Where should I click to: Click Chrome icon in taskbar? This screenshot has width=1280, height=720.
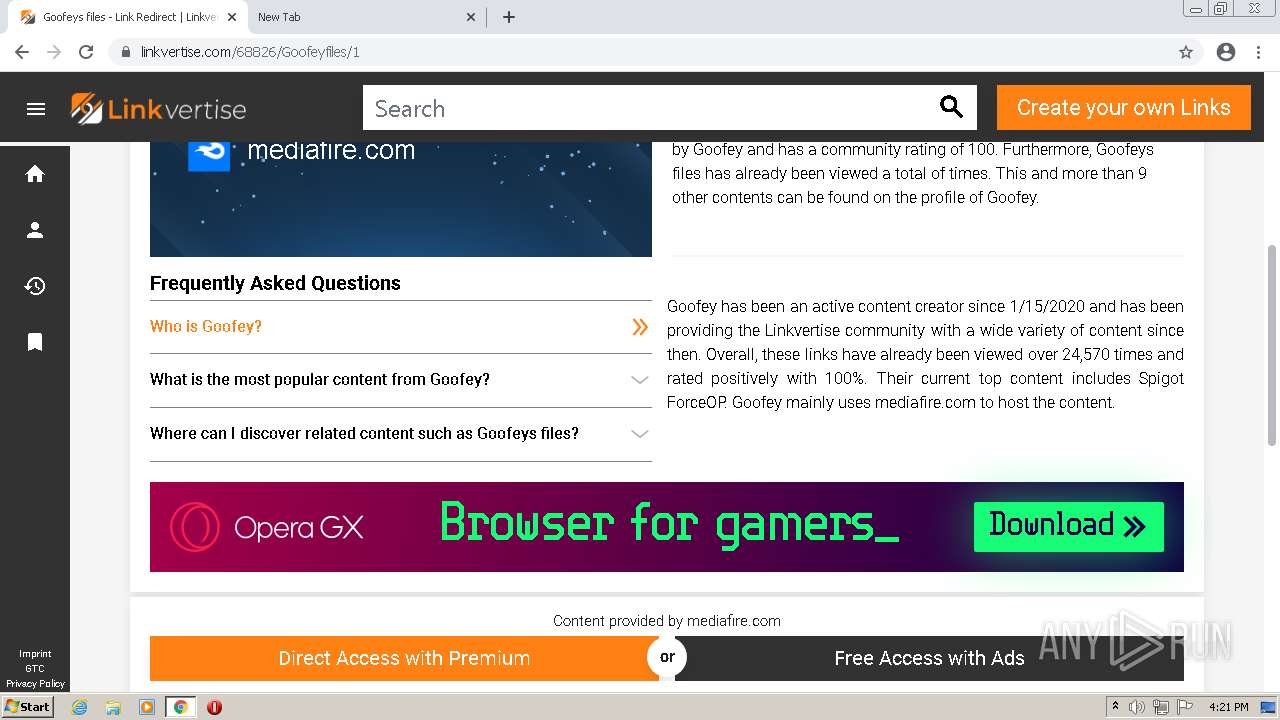point(180,707)
